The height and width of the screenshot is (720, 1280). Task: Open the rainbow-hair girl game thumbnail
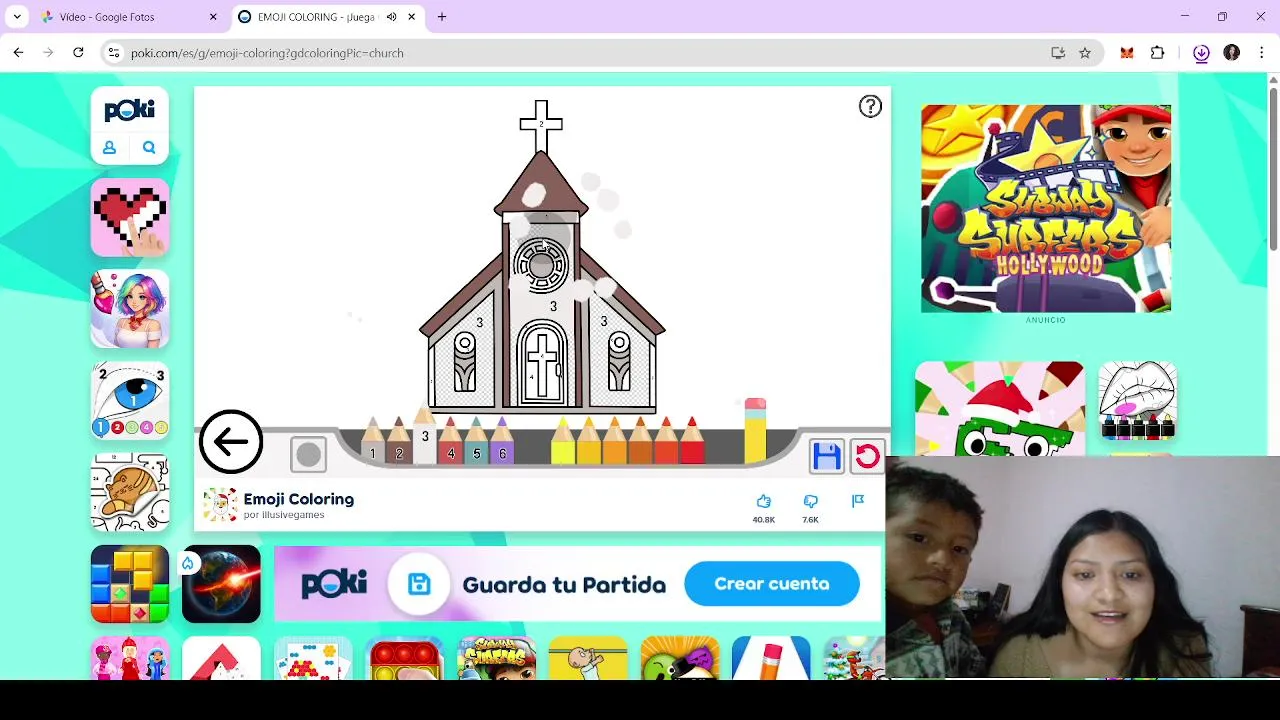pos(130,309)
